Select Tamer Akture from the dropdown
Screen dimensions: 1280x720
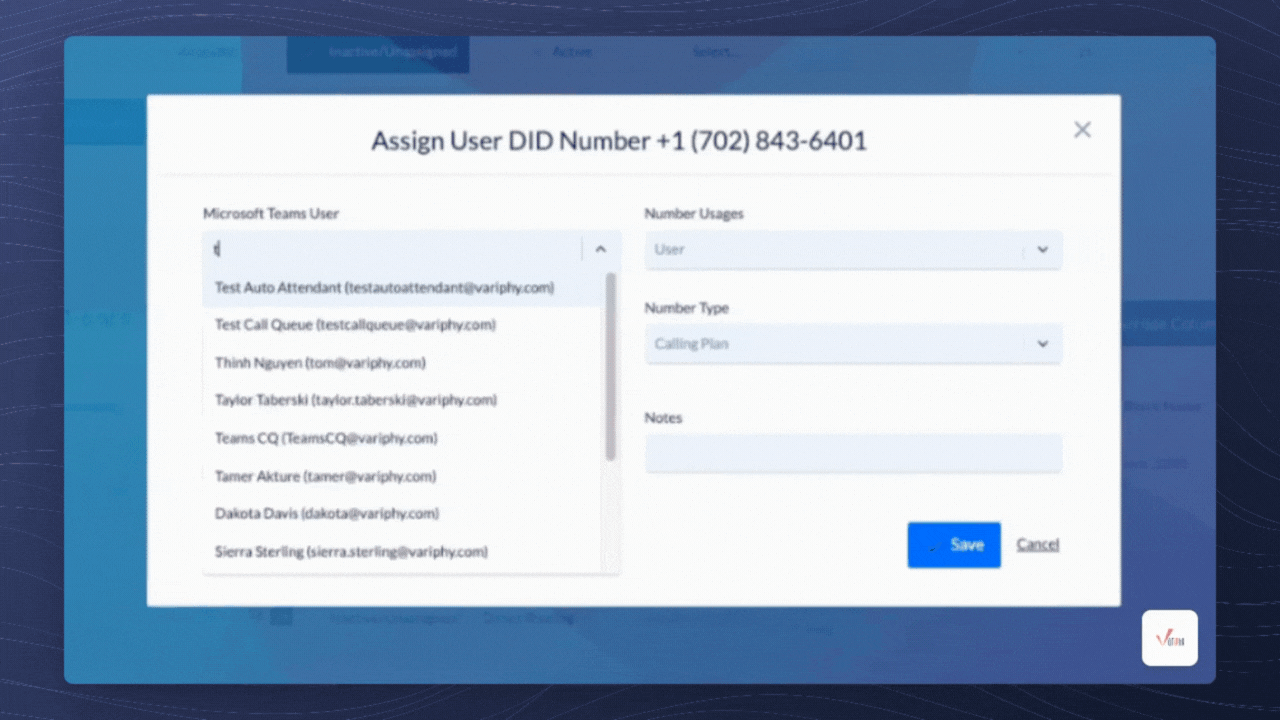pyautogui.click(x=325, y=476)
